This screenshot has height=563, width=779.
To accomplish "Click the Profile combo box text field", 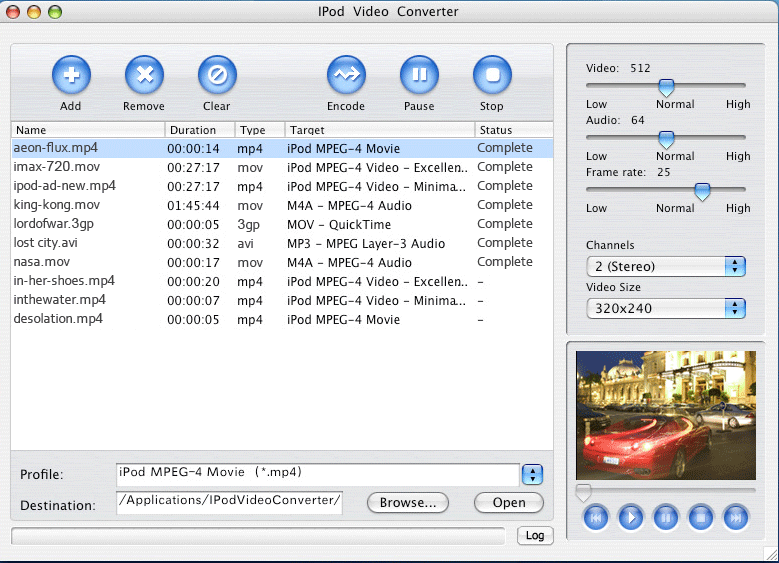I will [x=318, y=475].
